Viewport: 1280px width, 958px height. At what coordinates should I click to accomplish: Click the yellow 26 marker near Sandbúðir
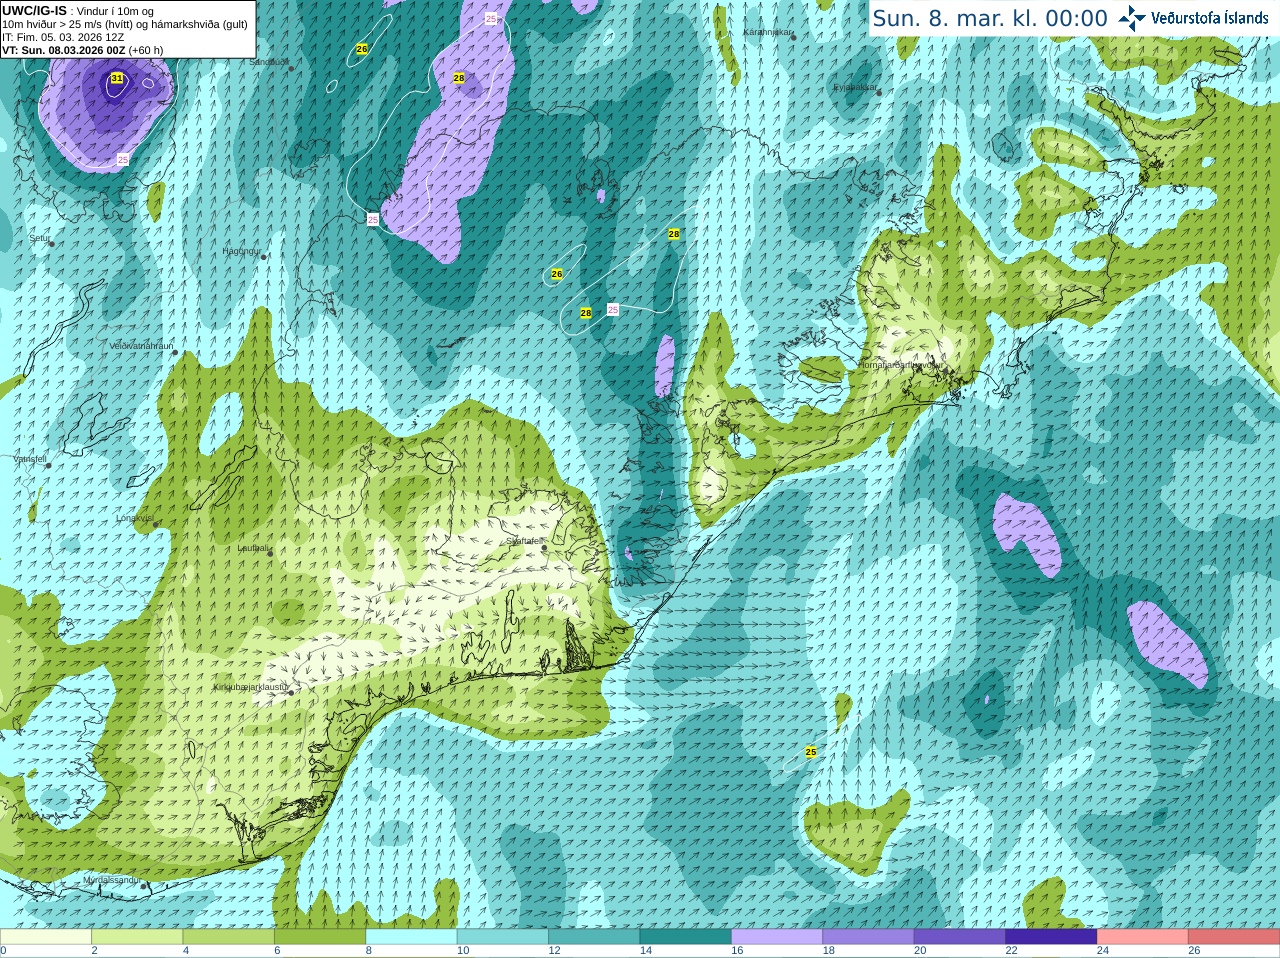tap(362, 49)
